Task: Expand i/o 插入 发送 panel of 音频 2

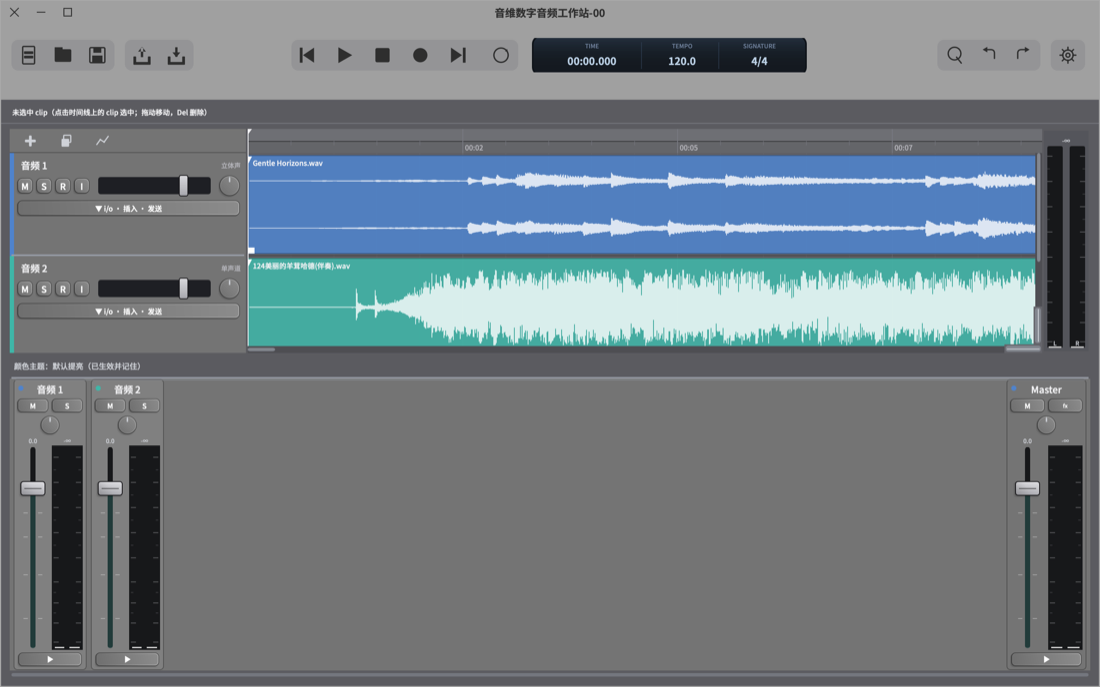Action: pos(128,311)
